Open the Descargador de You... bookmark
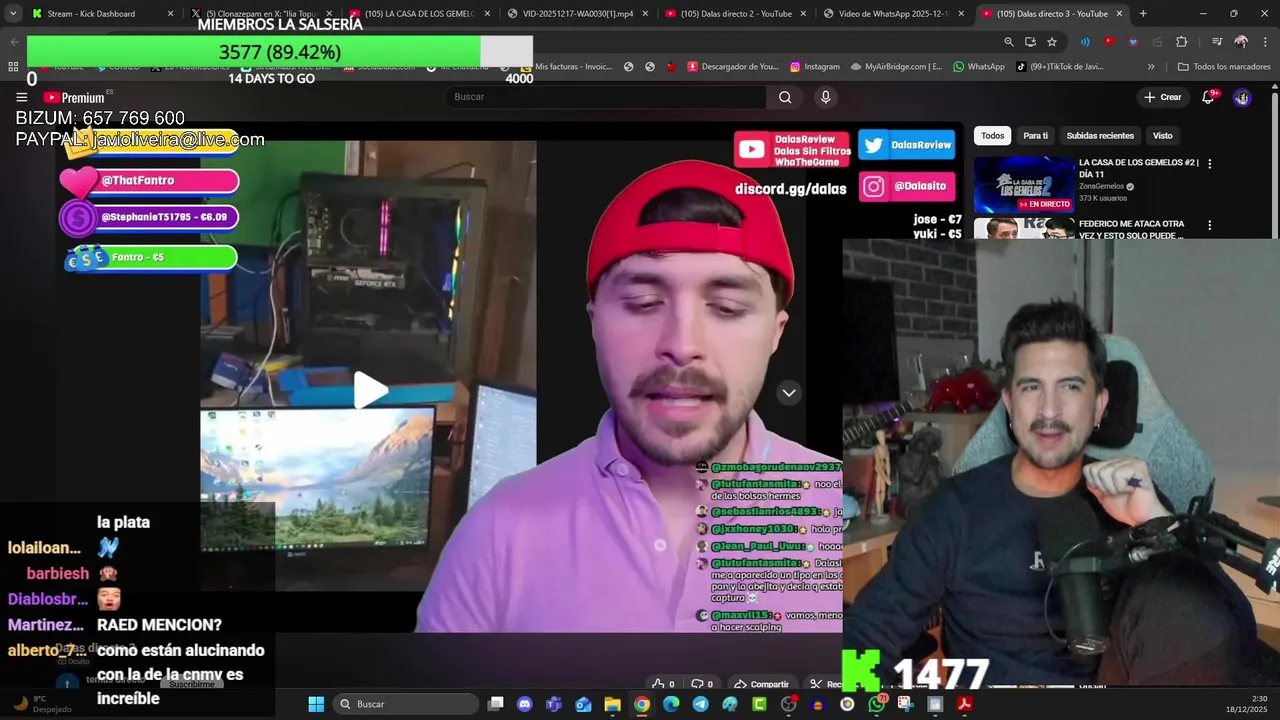Screen dimensions: 1280x720 [x=731, y=67]
